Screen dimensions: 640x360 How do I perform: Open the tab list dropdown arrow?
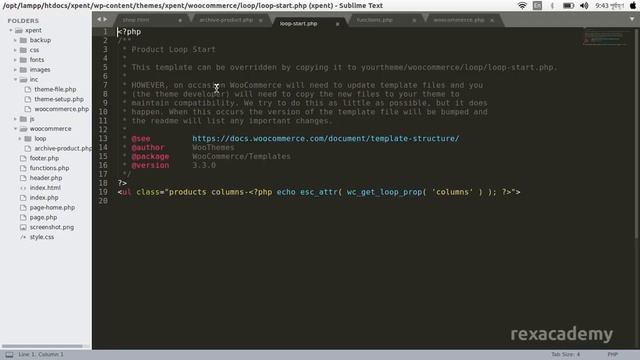pos(632,19)
